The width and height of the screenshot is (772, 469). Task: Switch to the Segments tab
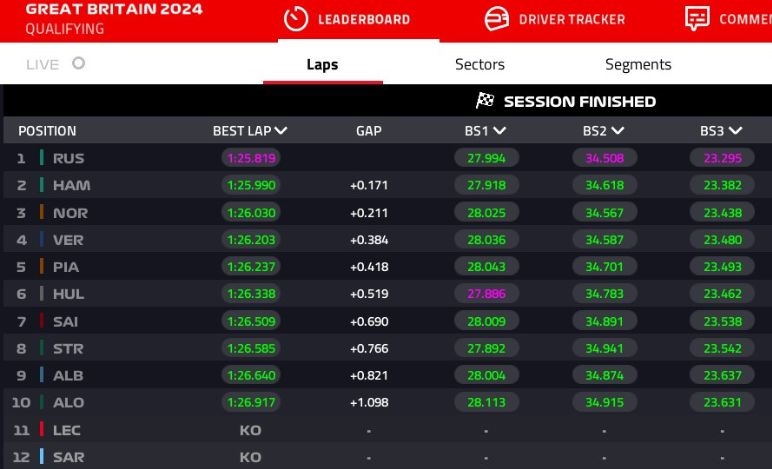(638, 64)
